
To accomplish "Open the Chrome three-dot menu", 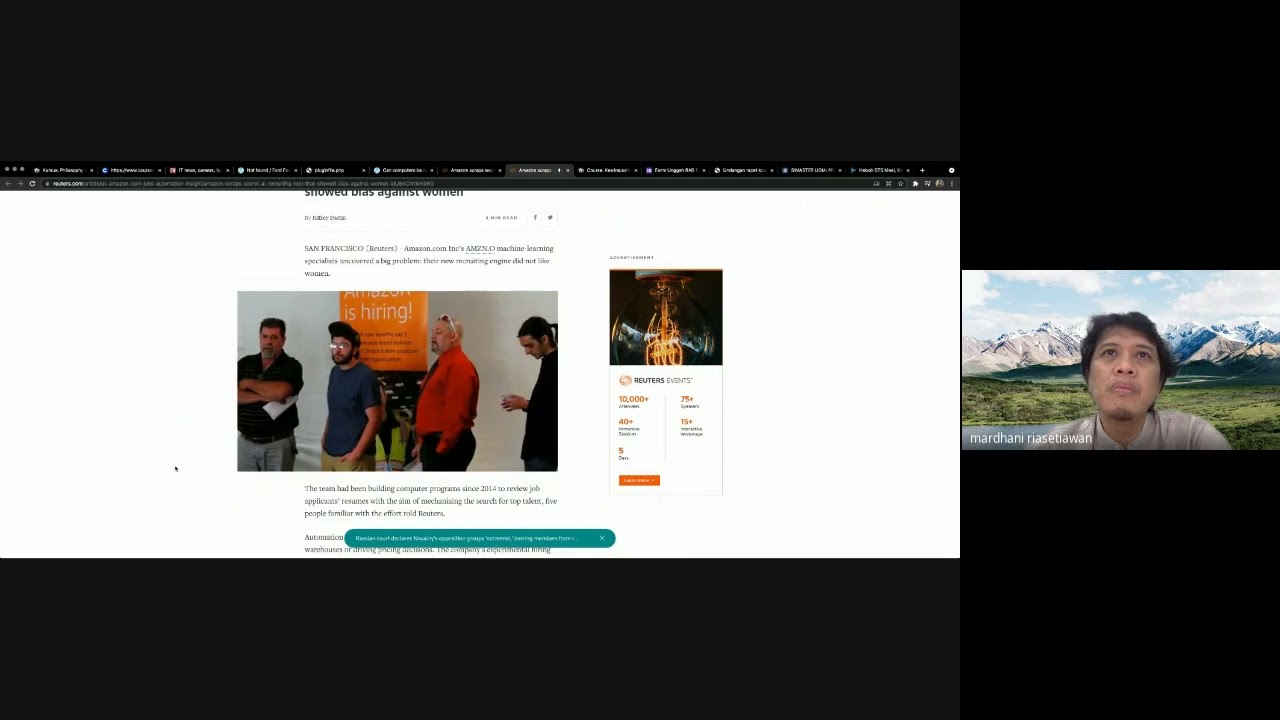I will [x=951, y=183].
